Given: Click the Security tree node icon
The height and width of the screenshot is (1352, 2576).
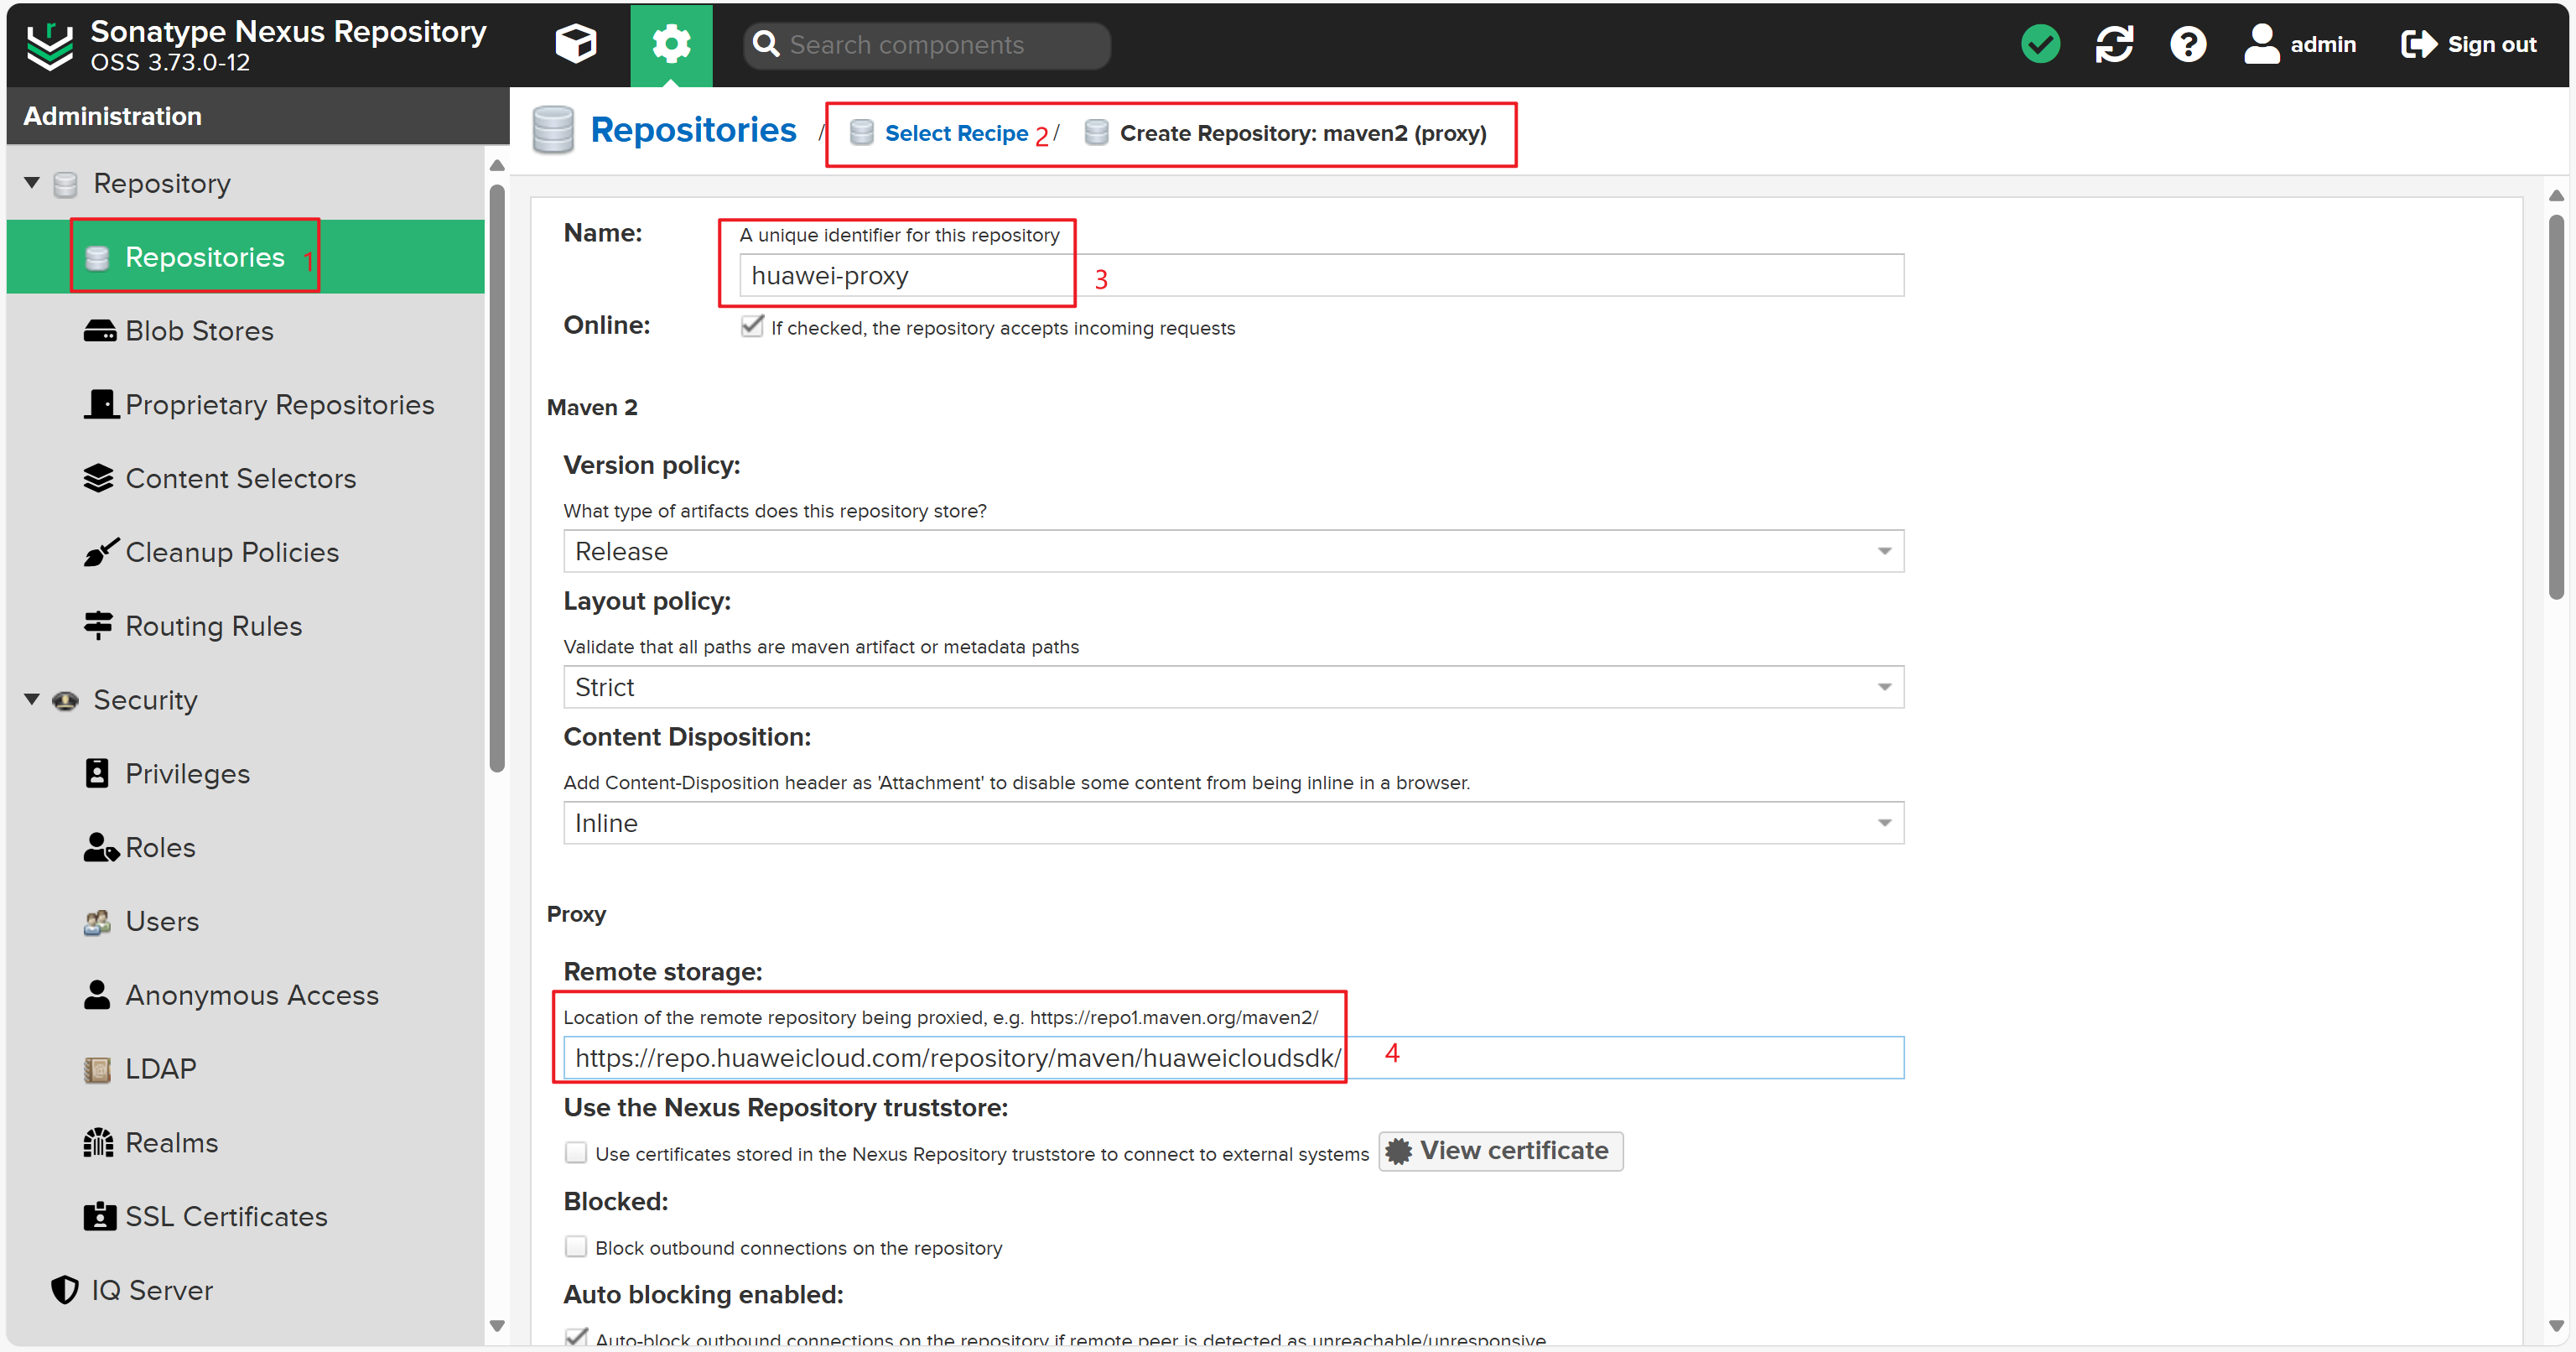Looking at the screenshot, I should [65, 700].
